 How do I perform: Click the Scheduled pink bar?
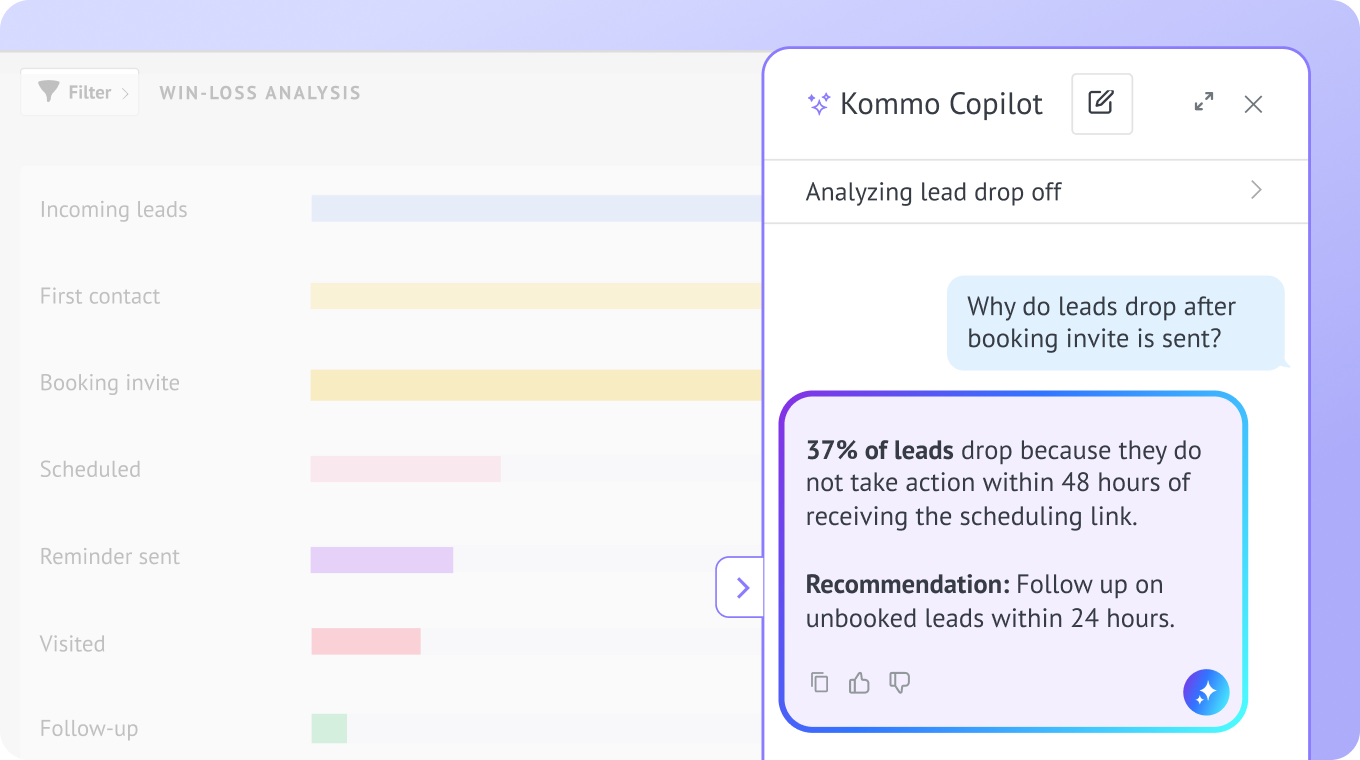click(x=405, y=469)
